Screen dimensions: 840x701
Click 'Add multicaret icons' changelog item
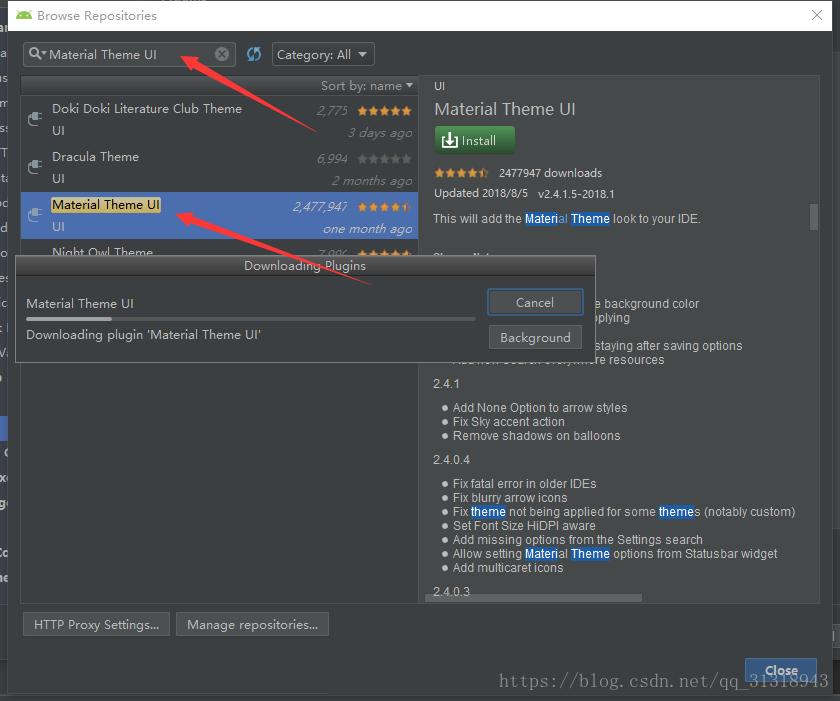(508, 568)
